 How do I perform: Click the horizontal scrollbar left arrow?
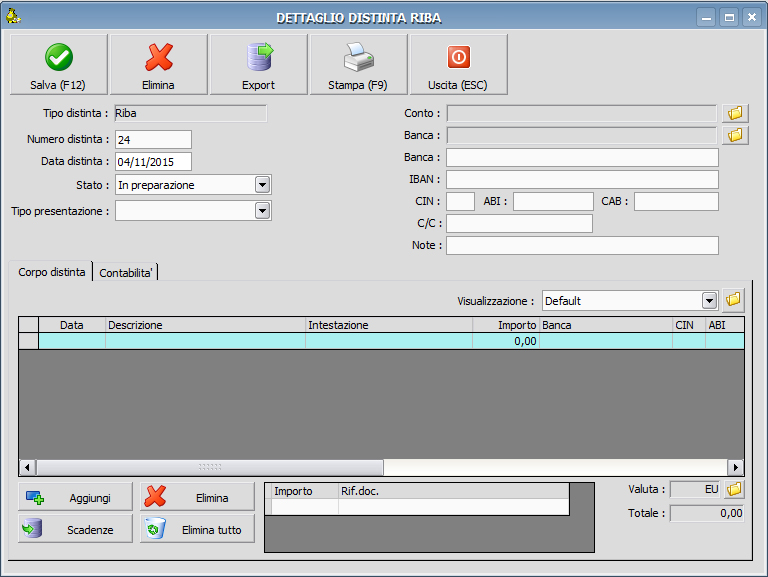click(x=27, y=467)
